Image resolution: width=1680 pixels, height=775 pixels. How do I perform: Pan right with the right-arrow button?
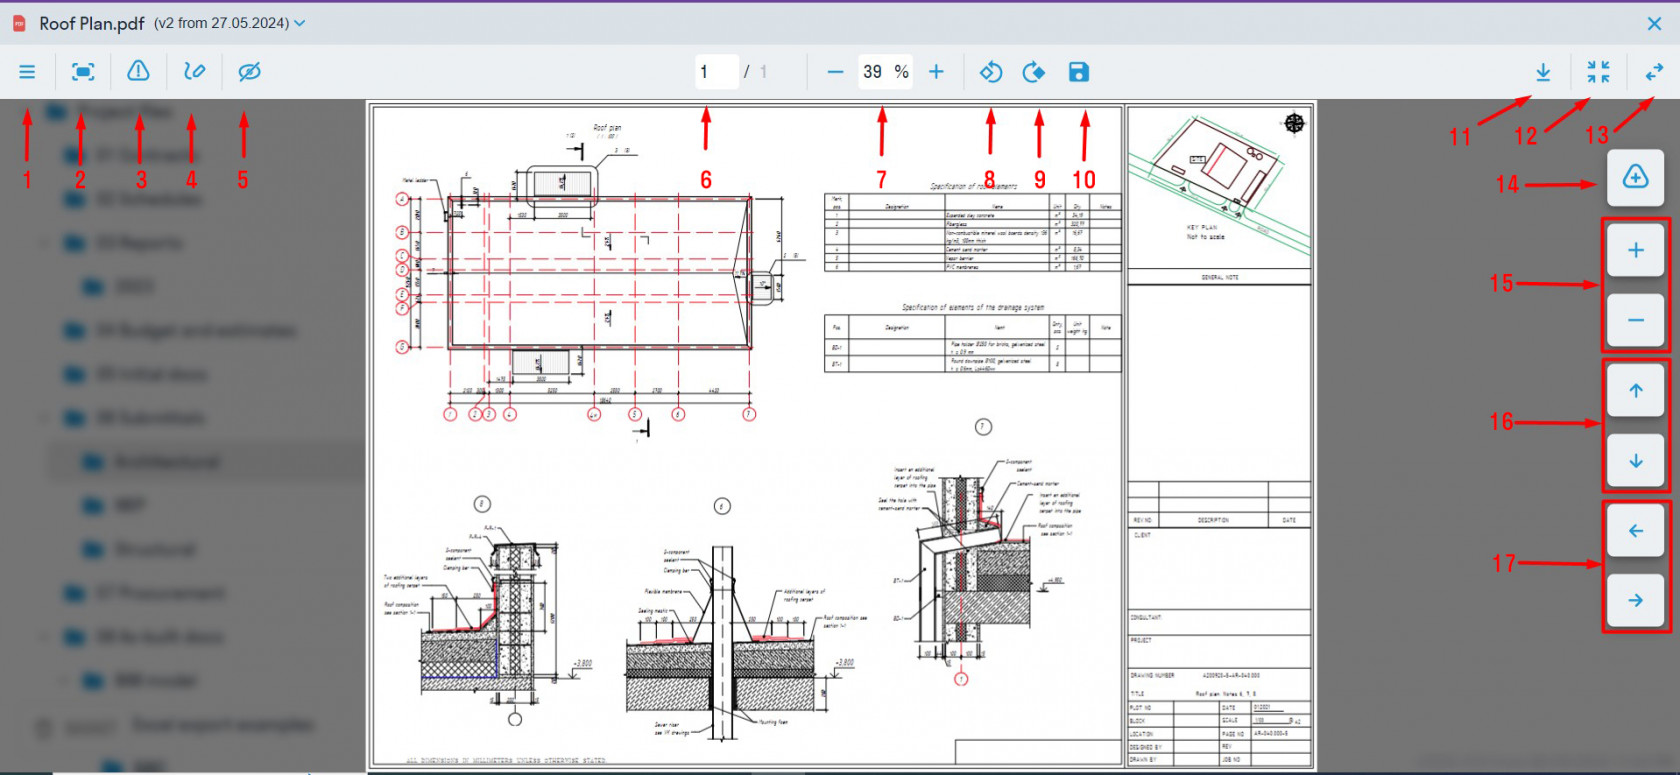1636,601
